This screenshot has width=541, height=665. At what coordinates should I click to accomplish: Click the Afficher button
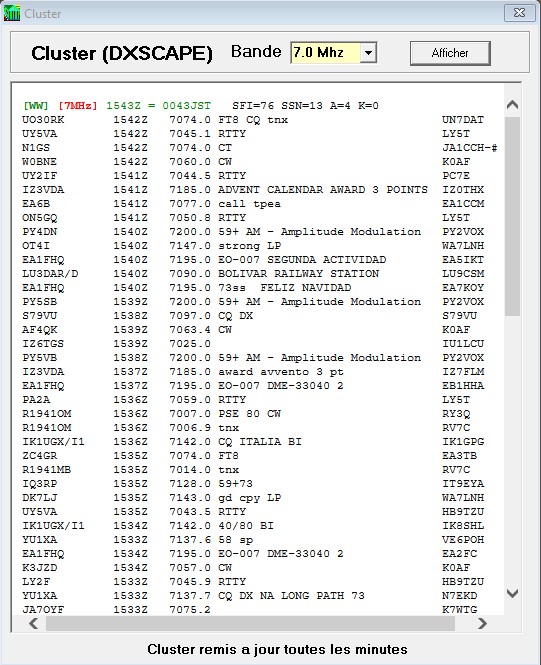[x=450, y=53]
